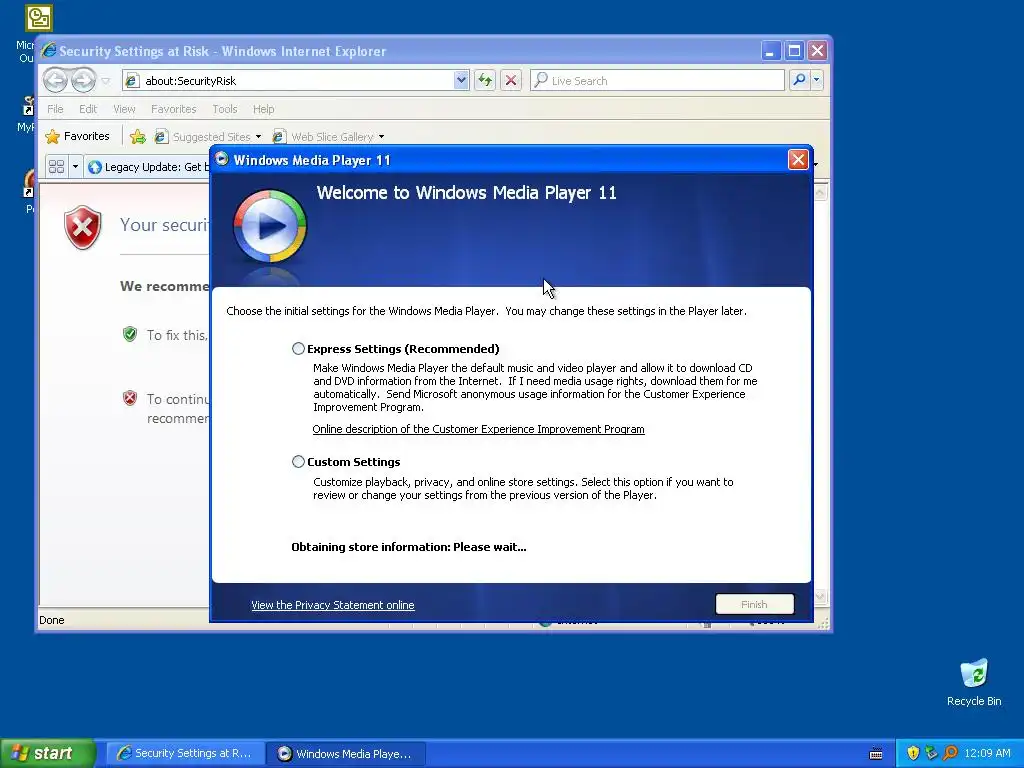Click the on-screen keyboard tray icon
The width and height of the screenshot is (1024, 768).
[x=876, y=754]
